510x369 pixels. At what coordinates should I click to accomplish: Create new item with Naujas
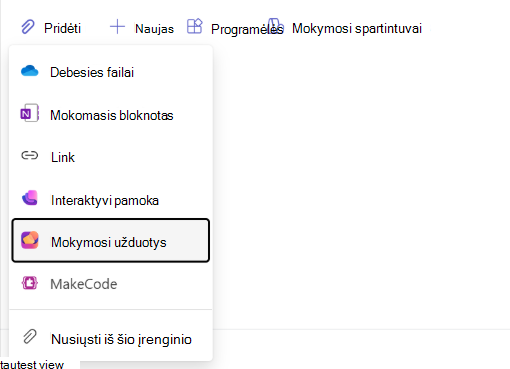point(154,29)
